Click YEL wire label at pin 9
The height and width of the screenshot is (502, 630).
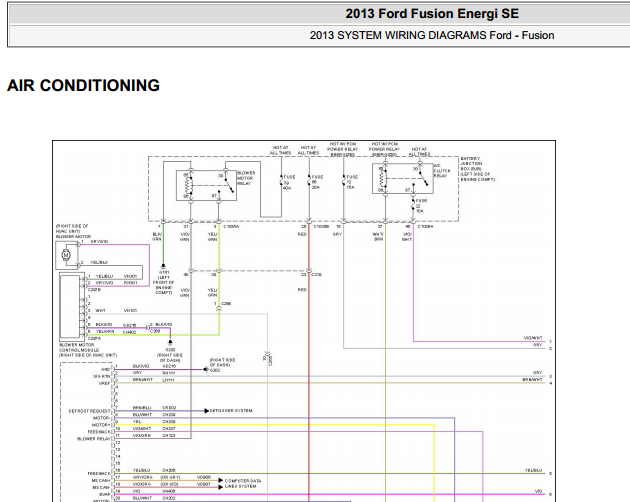click(137, 422)
